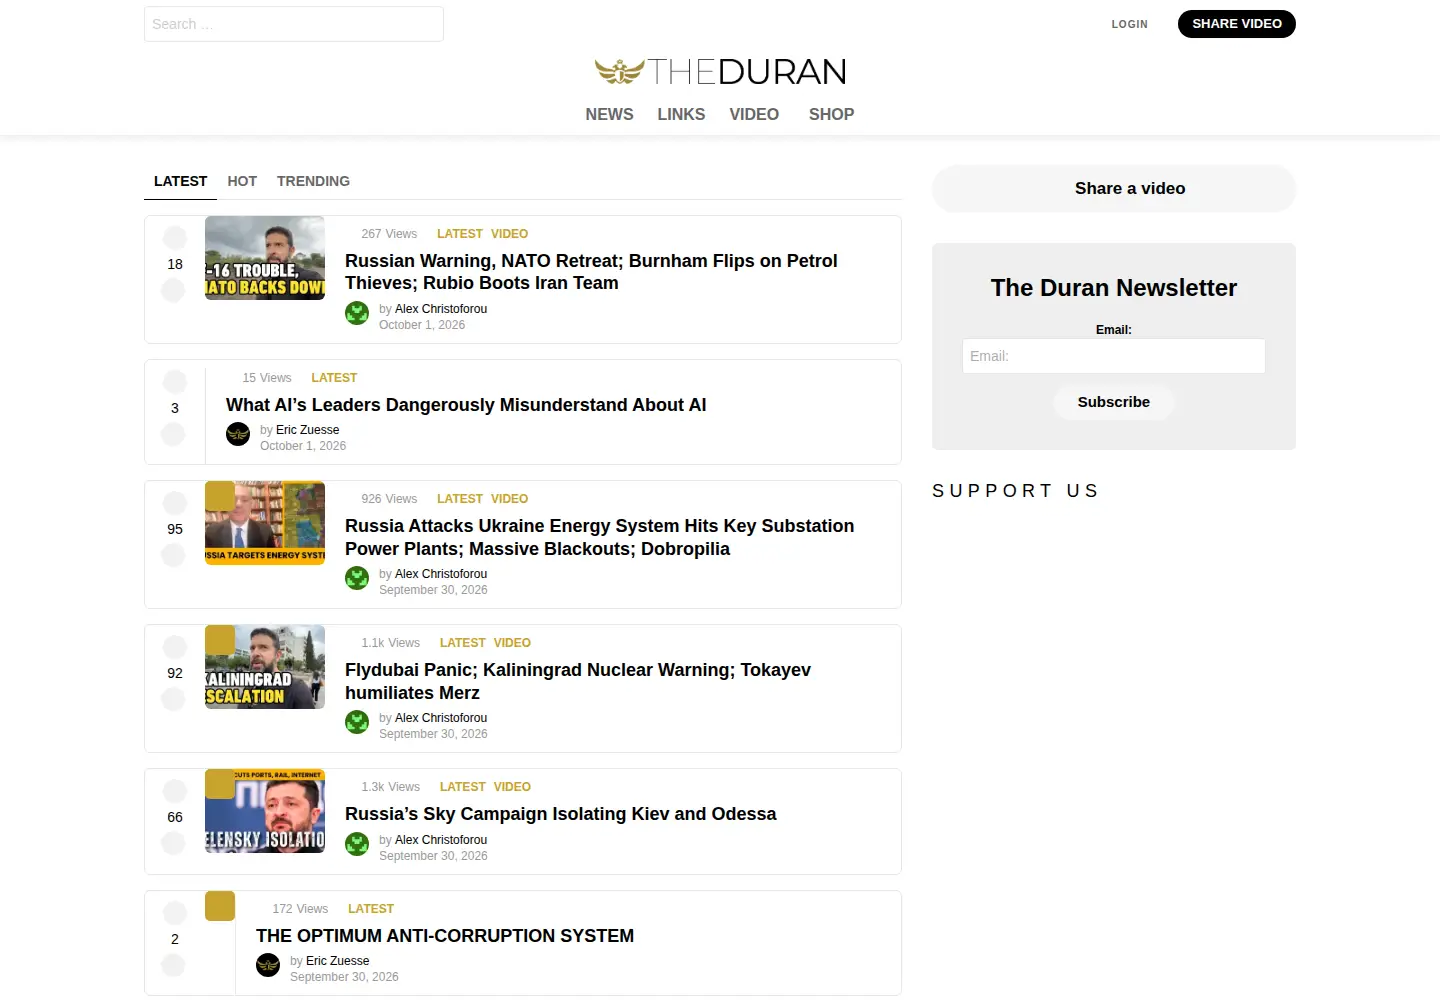Click The Duran logo
The width and height of the screenshot is (1440, 1000).
720,71
